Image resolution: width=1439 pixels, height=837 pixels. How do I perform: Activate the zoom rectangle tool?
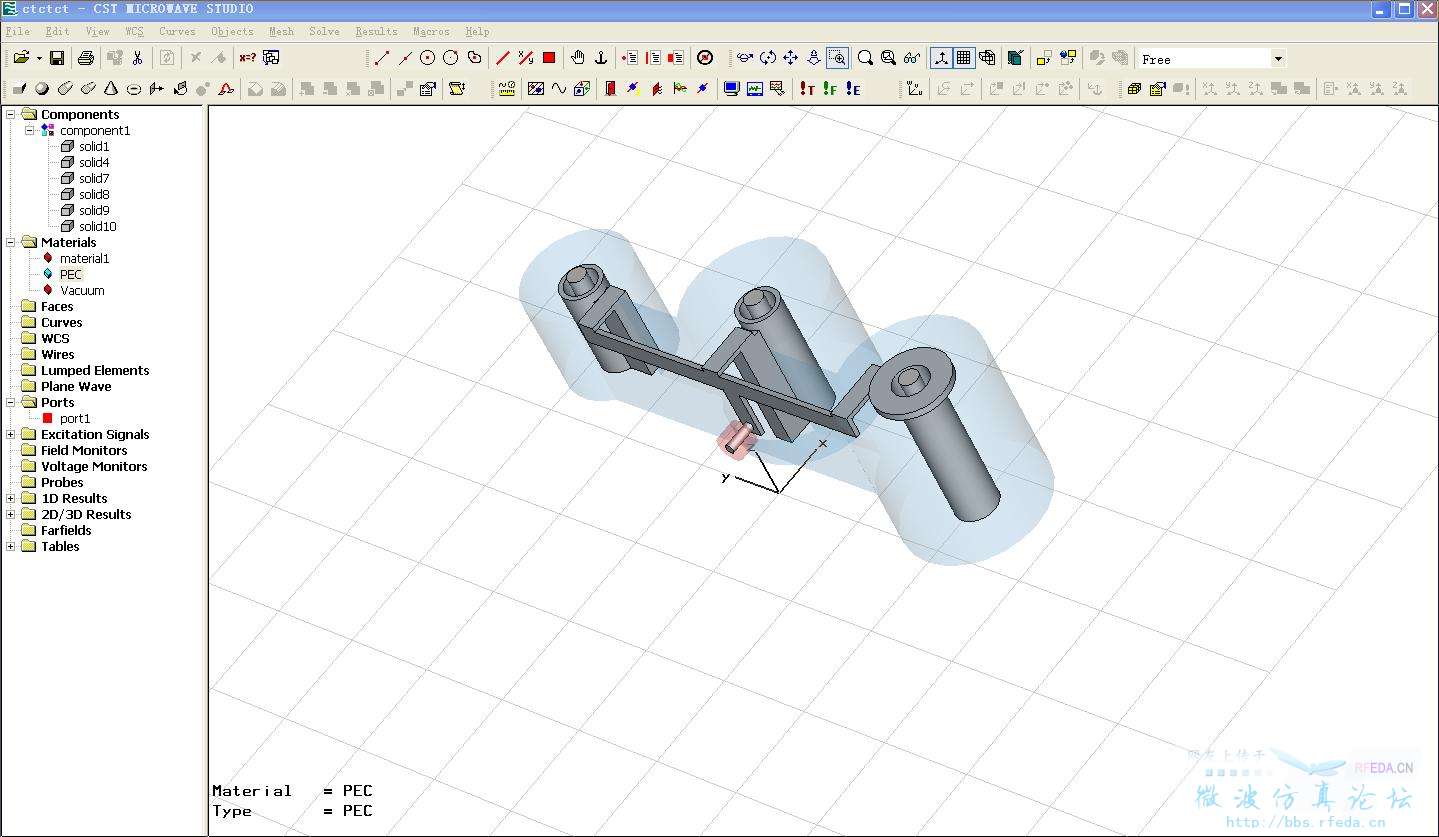coord(838,58)
